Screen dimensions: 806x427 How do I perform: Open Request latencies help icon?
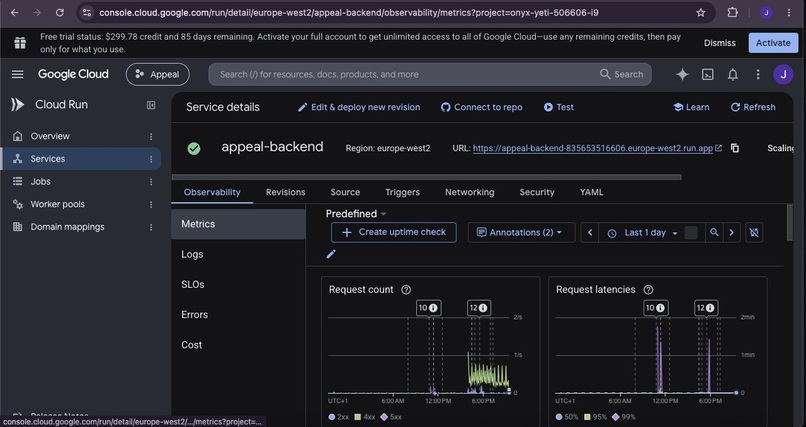pos(648,290)
